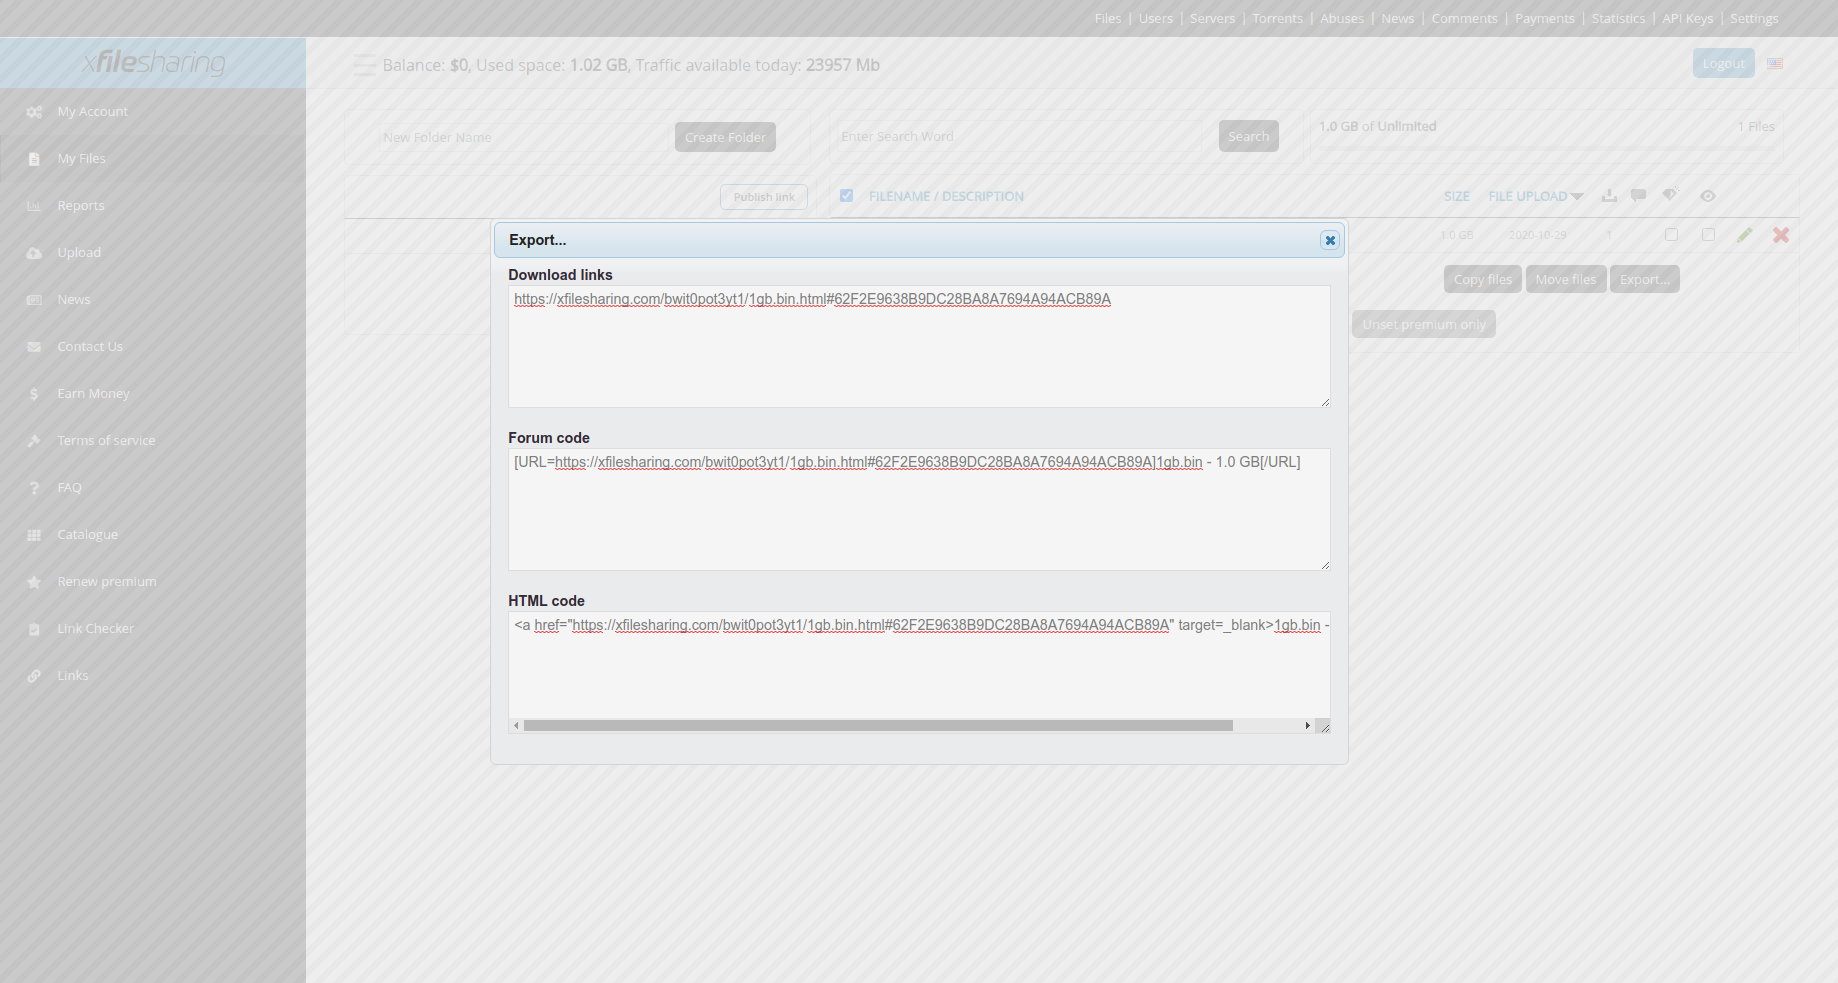
Task: Toggle the select-all files checkbox
Action: [847, 196]
